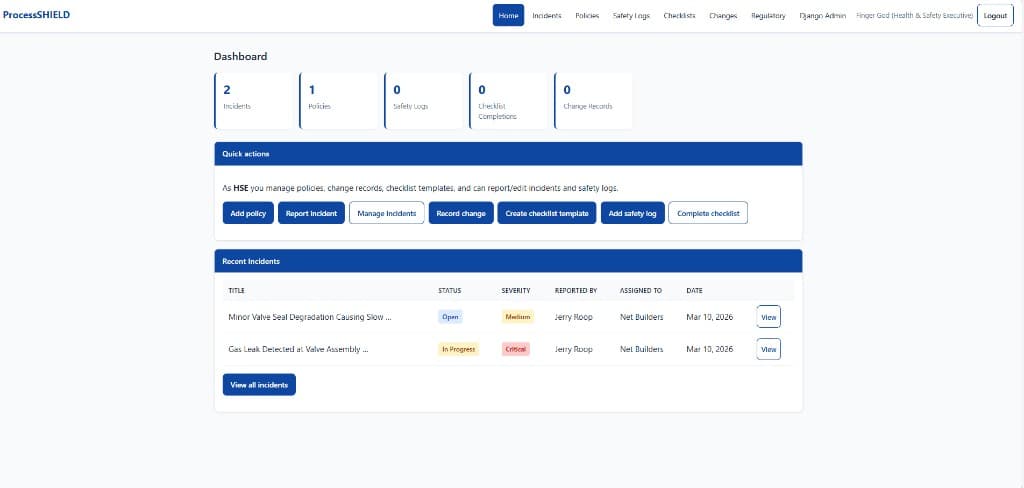The width and height of the screenshot is (1024, 488).
Task: Open the Policies count card
Action: click(x=338, y=101)
